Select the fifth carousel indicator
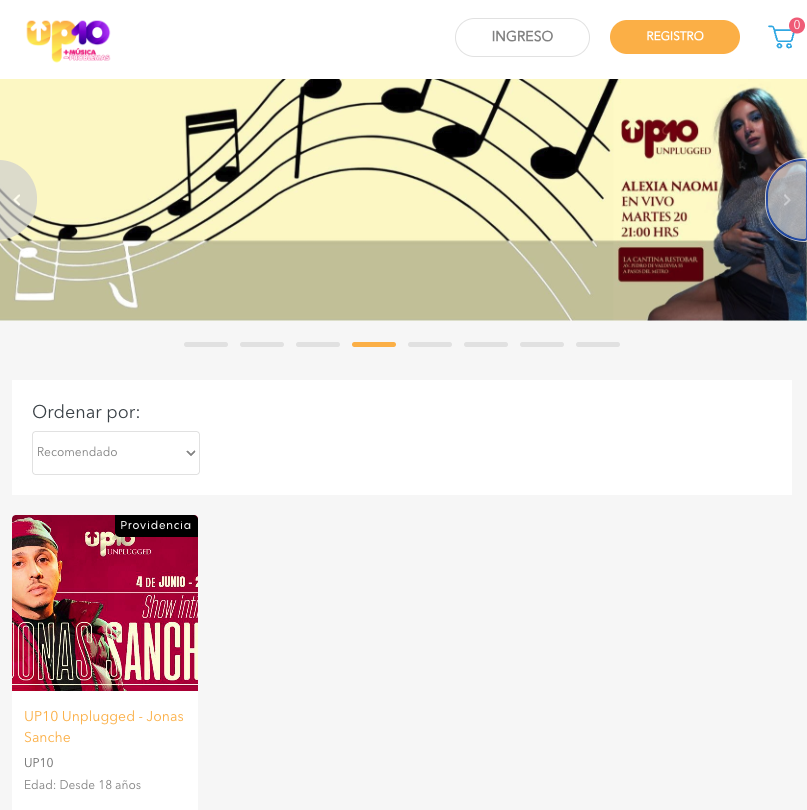The height and width of the screenshot is (810, 807). point(430,344)
